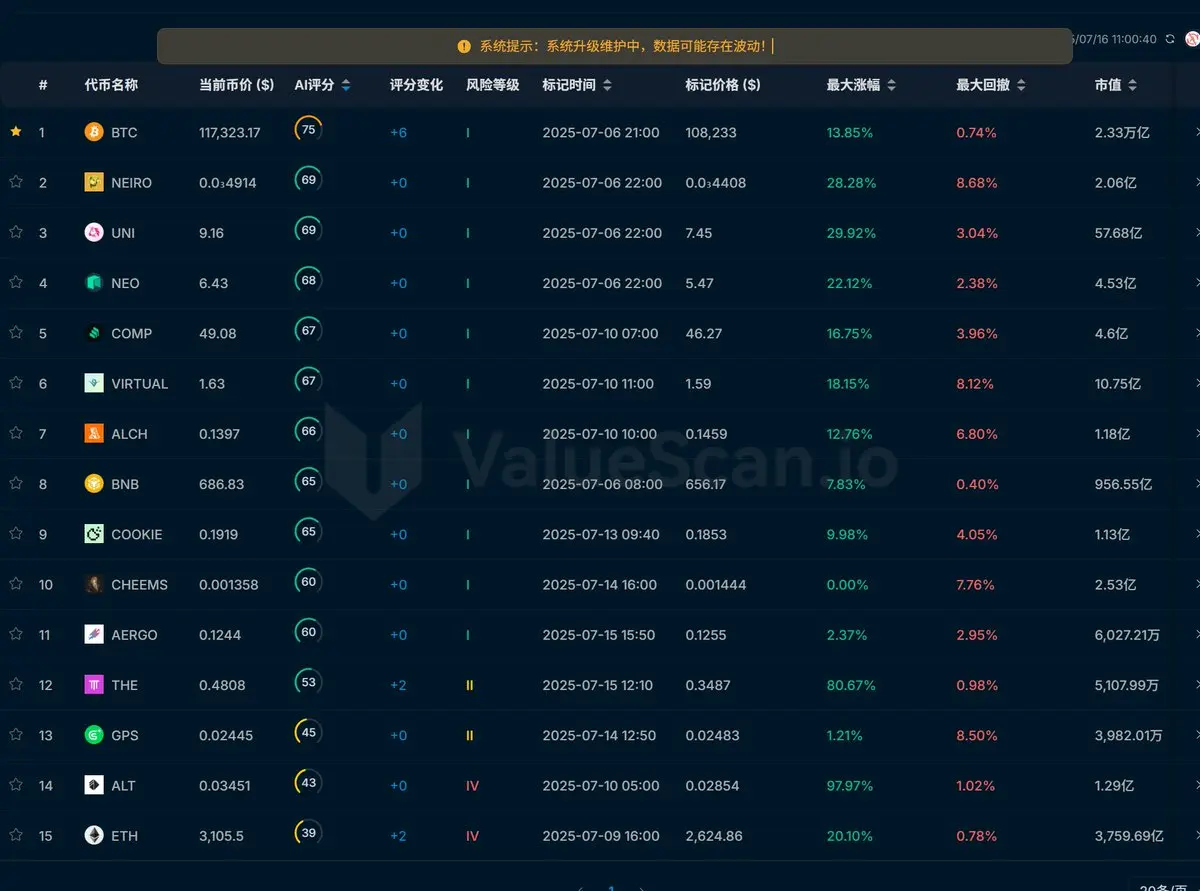Open the AERGO token name link

pyautogui.click(x=135, y=635)
